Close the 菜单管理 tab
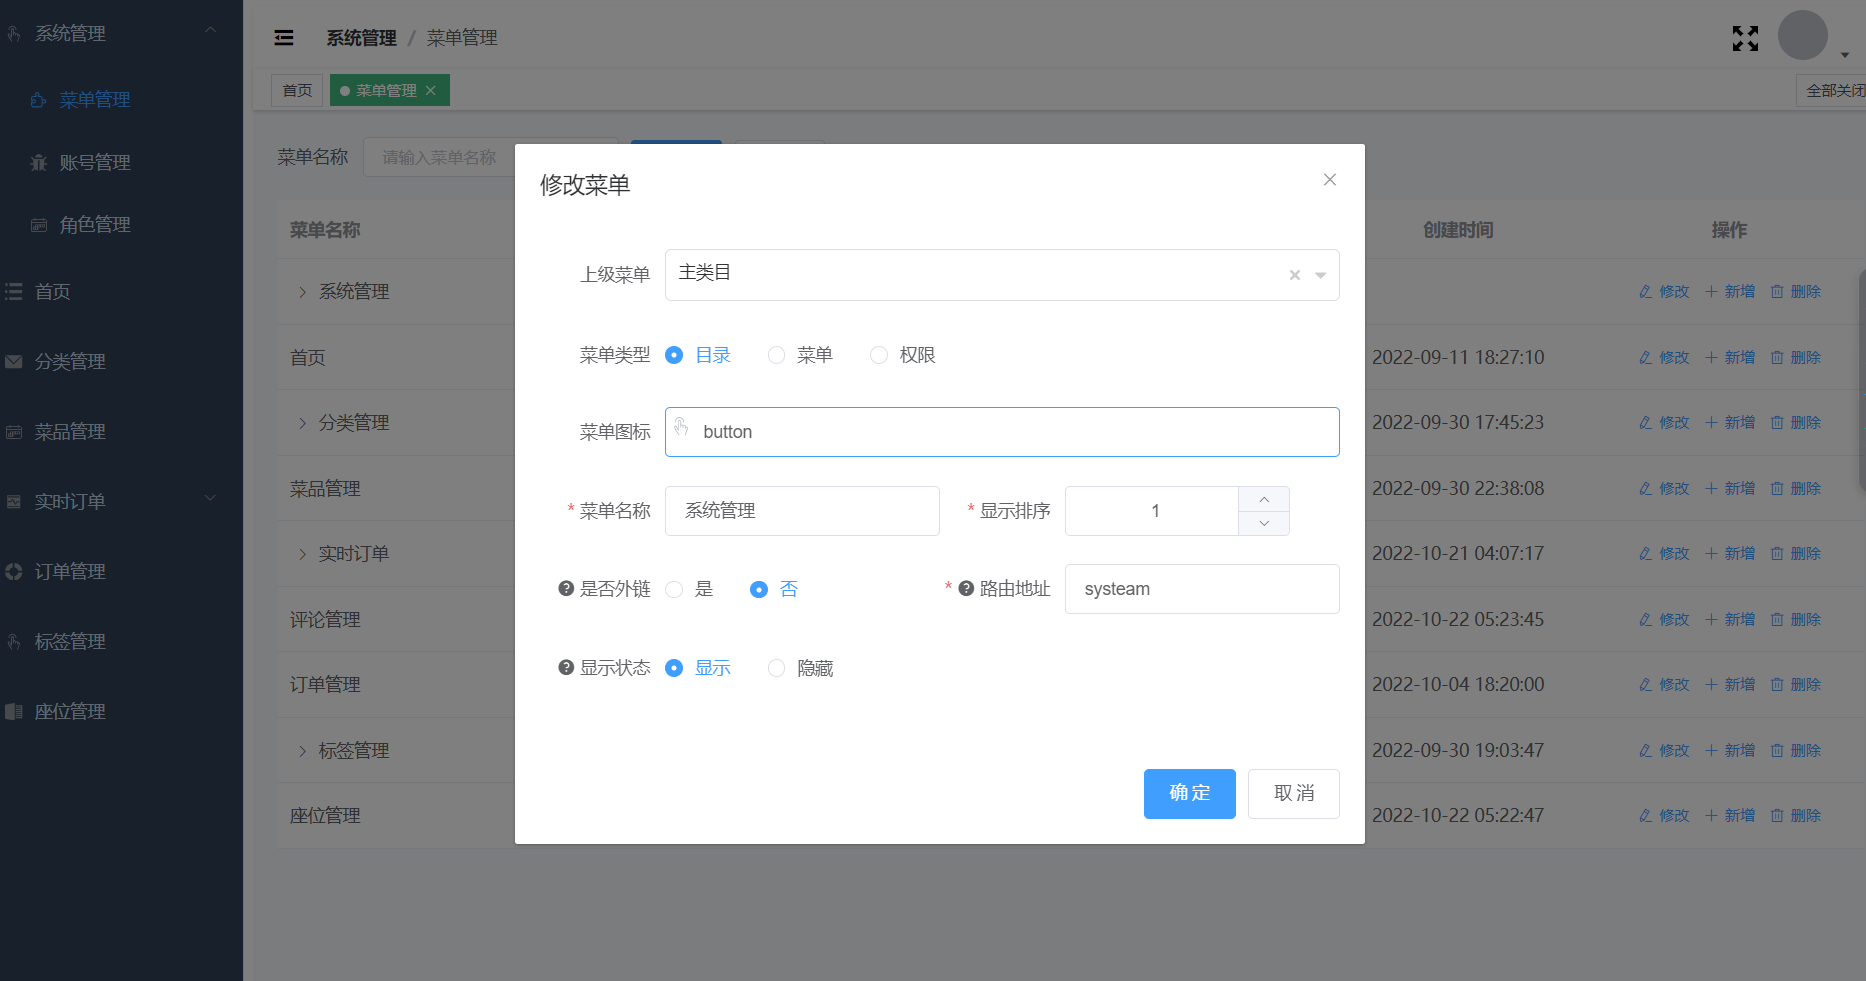The image size is (1866, 981). tap(431, 90)
